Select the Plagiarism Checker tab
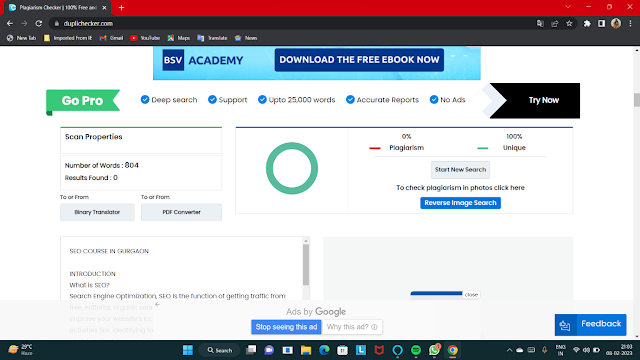Viewport: 640px width, 360px height. coord(57,8)
